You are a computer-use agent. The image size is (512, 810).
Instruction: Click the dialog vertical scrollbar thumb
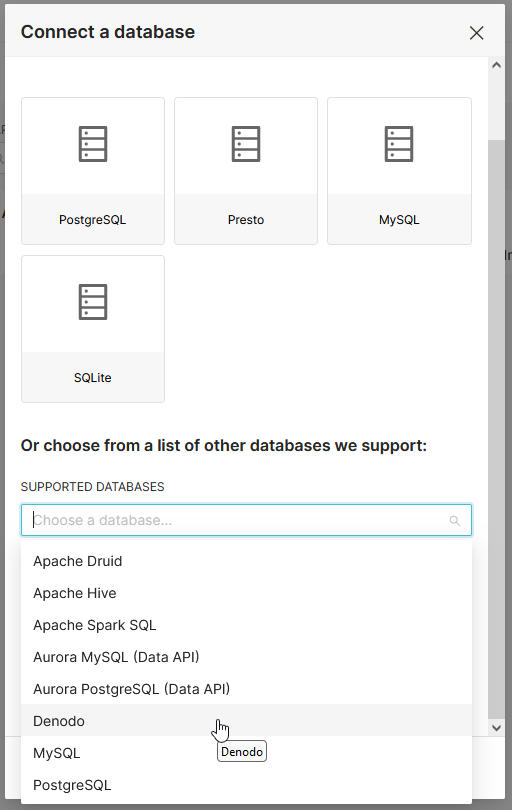click(497, 429)
